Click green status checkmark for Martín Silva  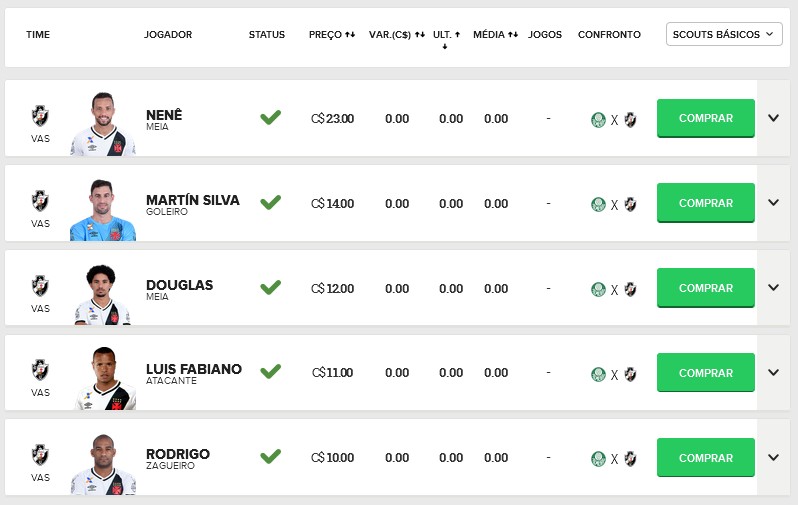[x=270, y=202]
